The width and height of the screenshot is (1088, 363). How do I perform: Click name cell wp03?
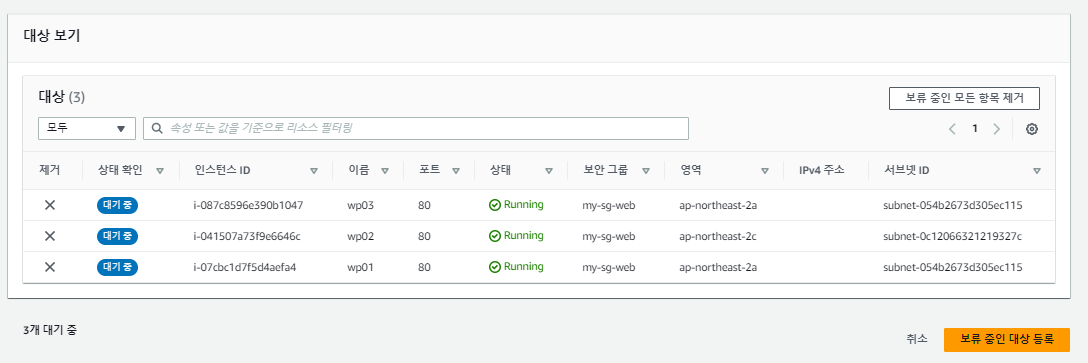361,205
